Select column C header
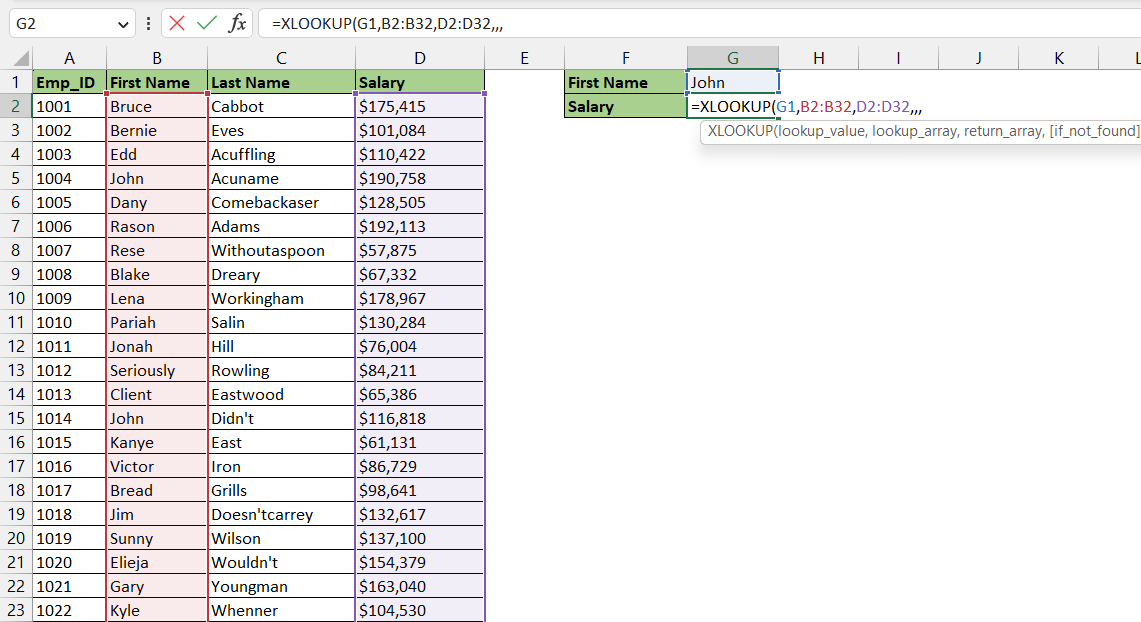Image resolution: width=1141 pixels, height=622 pixels. pyautogui.click(x=281, y=58)
